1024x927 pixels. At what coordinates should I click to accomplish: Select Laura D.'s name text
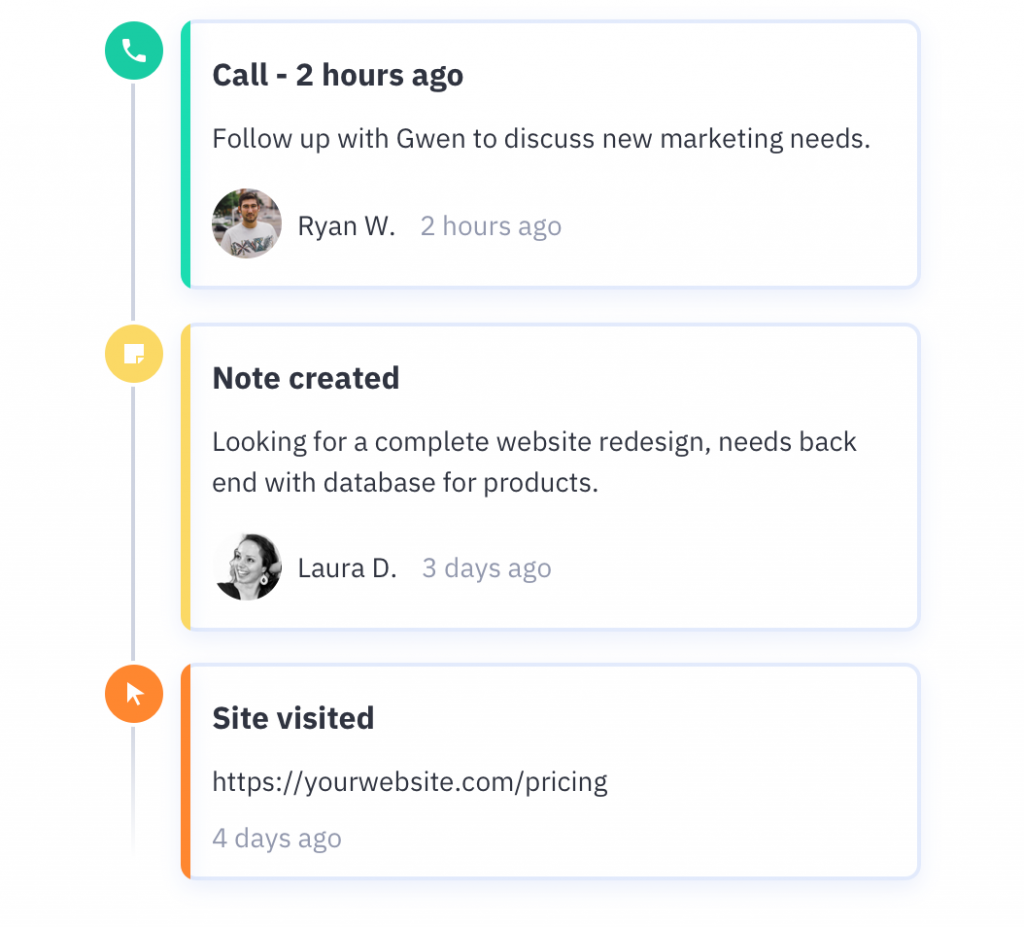(x=347, y=567)
